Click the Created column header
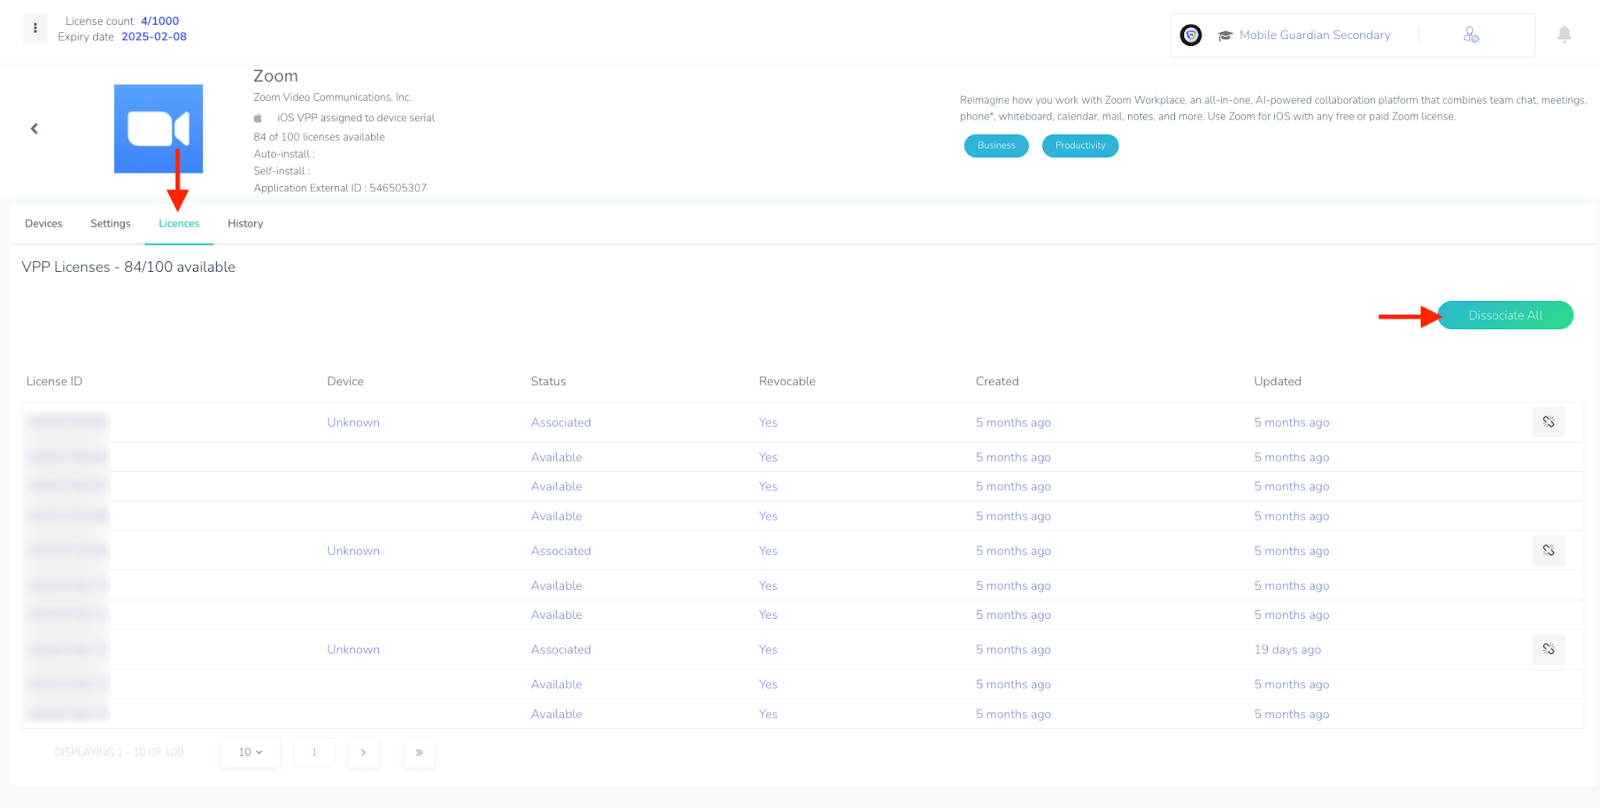Image resolution: width=1600 pixels, height=808 pixels. [x=997, y=381]
